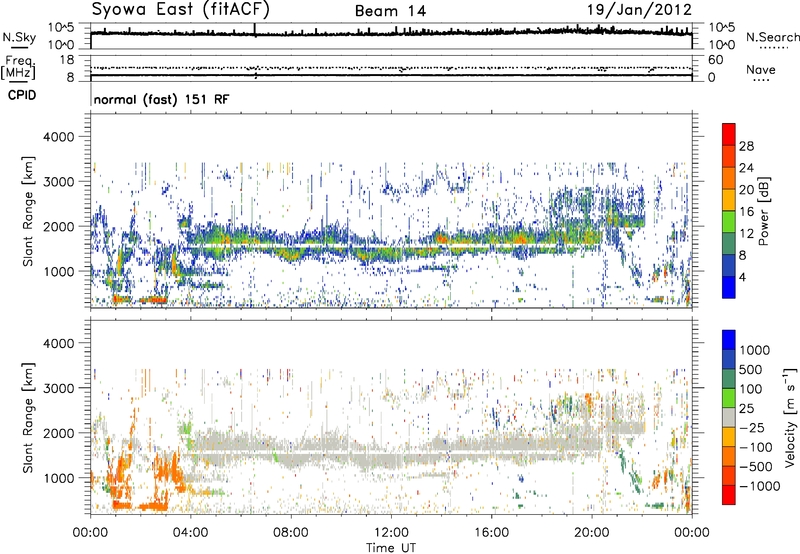Viewport: 800px width, 554px height.
Task: Click the 'Time UT' axis title
Action: (x=391, y=548)
